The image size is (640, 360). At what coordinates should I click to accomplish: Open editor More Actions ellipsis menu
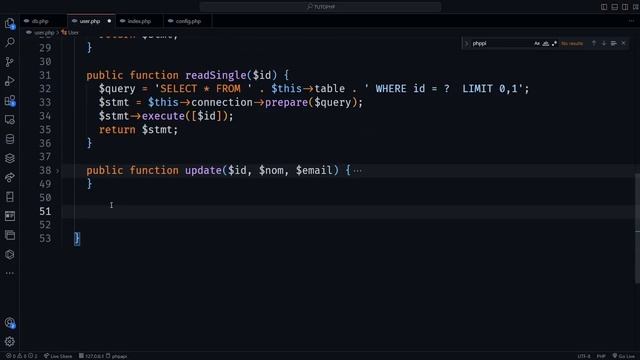point(631,21)
